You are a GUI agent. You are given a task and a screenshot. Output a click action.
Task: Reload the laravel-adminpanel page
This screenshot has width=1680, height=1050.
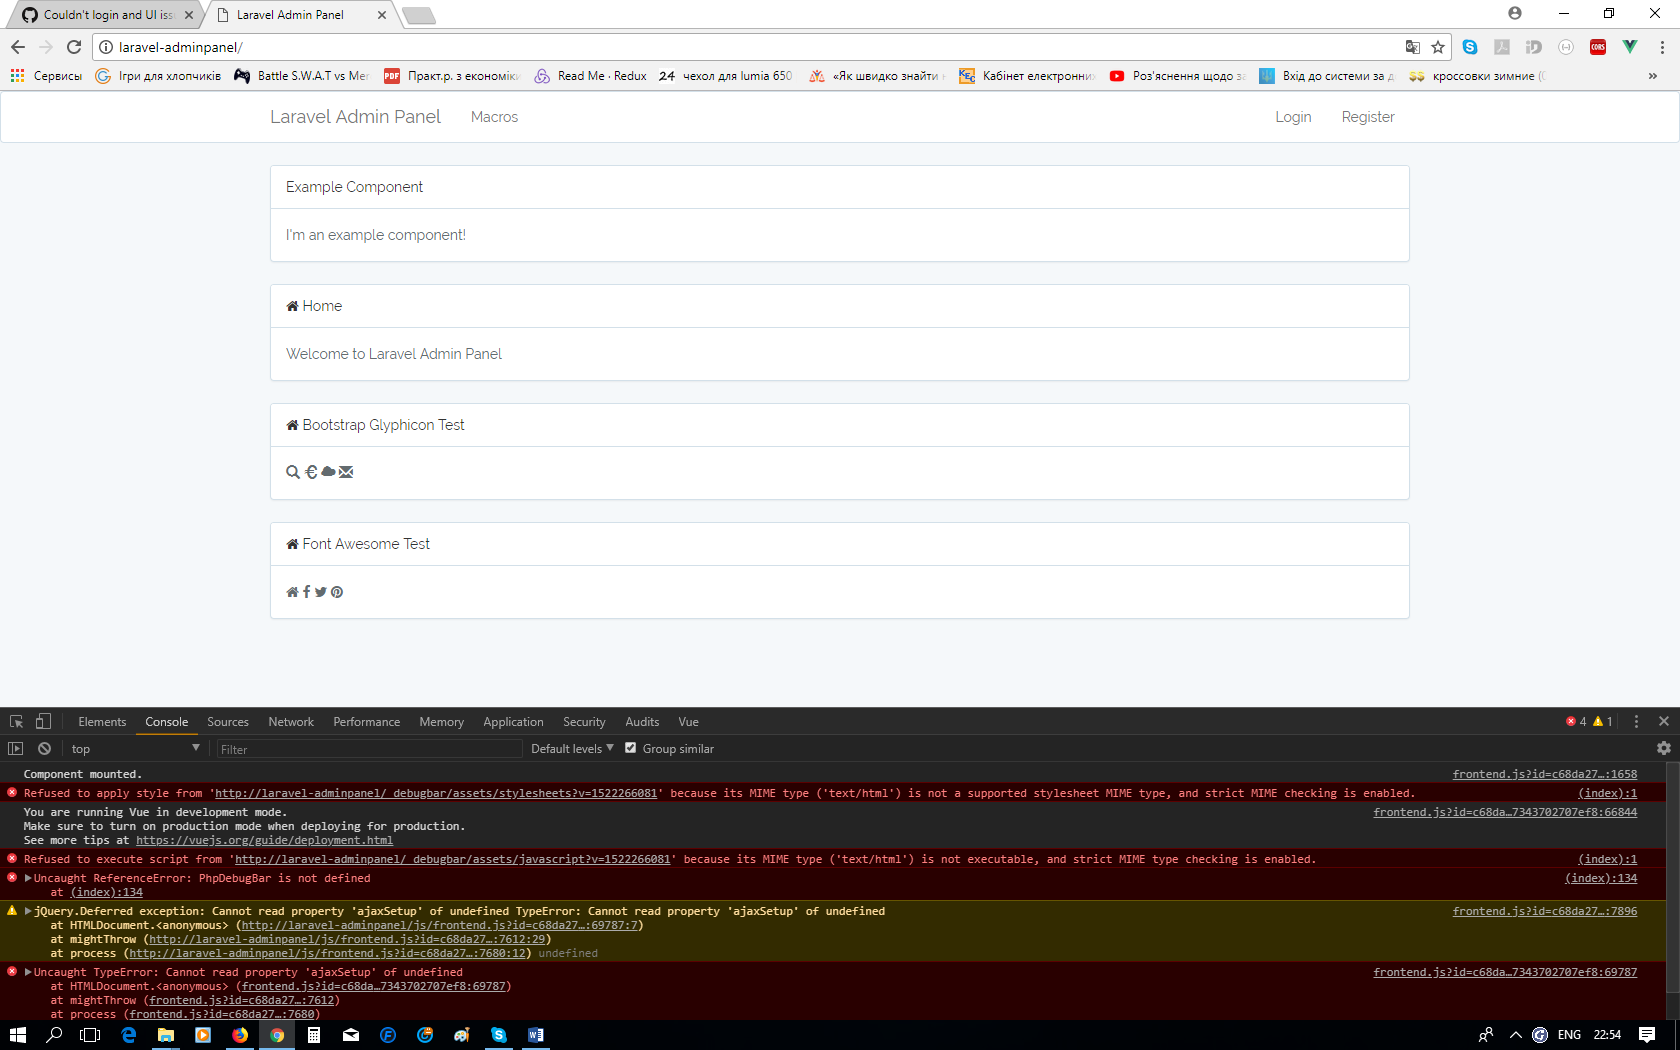point(74,46)
